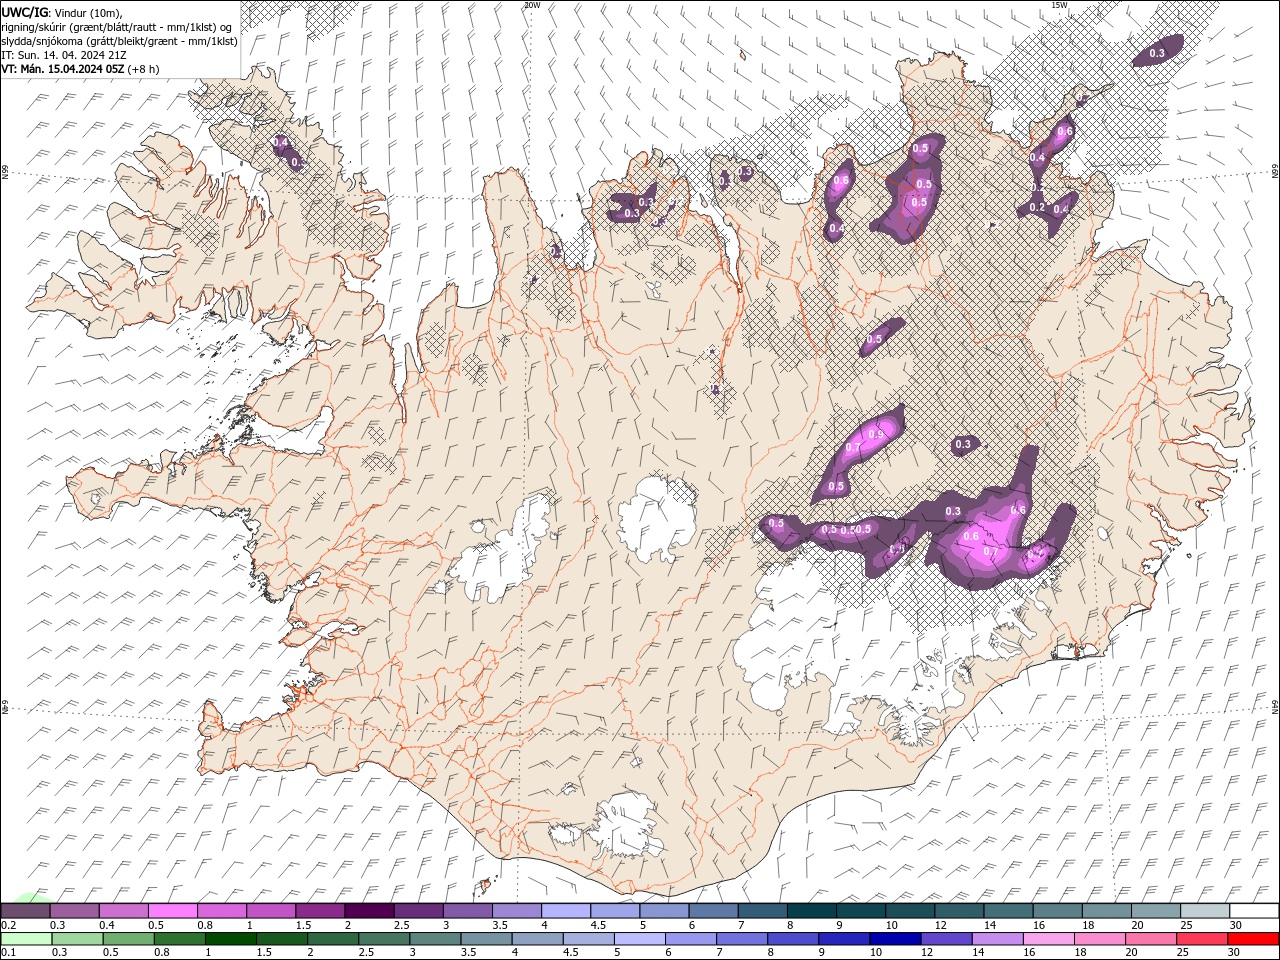The height and width of the screenshot is (960, 1280).
Task: Click the '1.5' label in the snow legend
Action: 302,925
